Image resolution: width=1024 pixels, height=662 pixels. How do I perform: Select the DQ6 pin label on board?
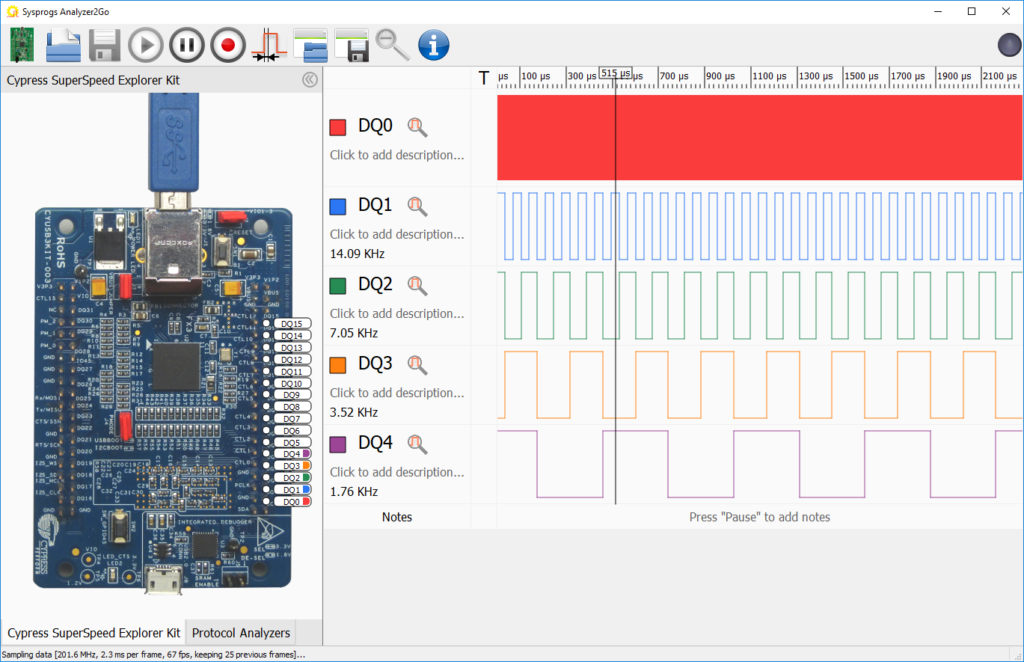tap(292, 430)
